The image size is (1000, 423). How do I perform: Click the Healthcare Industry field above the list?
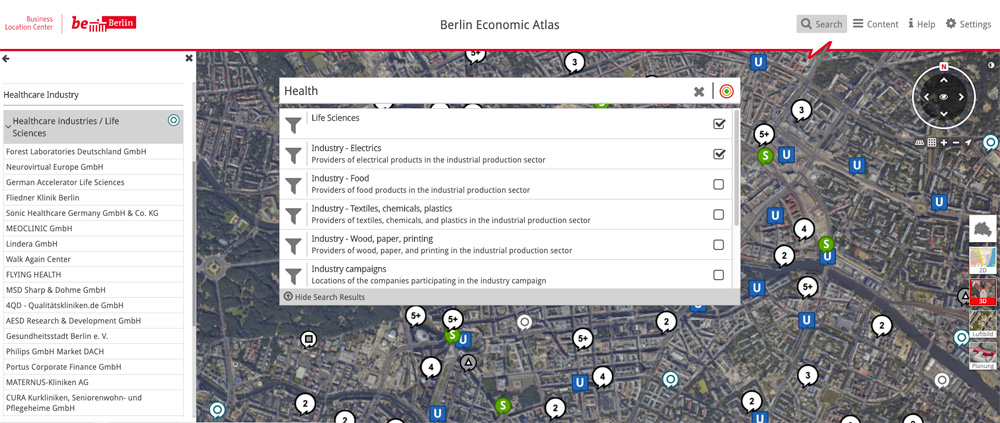pyautogui.click(x=93, y=94)
